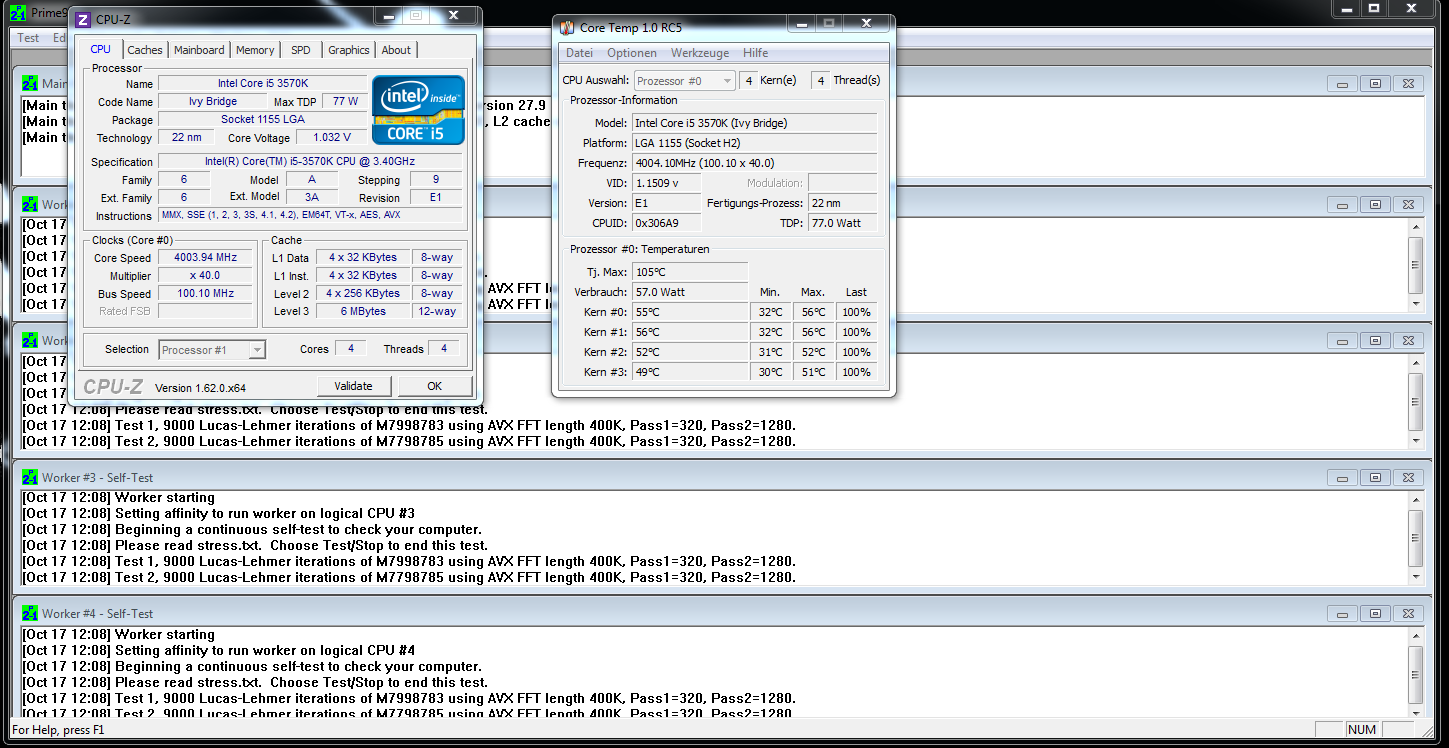This screenshot has height=748, width=1449.
Task: Click the Core Speed value 4003.94 MHz
Action: 205,258
